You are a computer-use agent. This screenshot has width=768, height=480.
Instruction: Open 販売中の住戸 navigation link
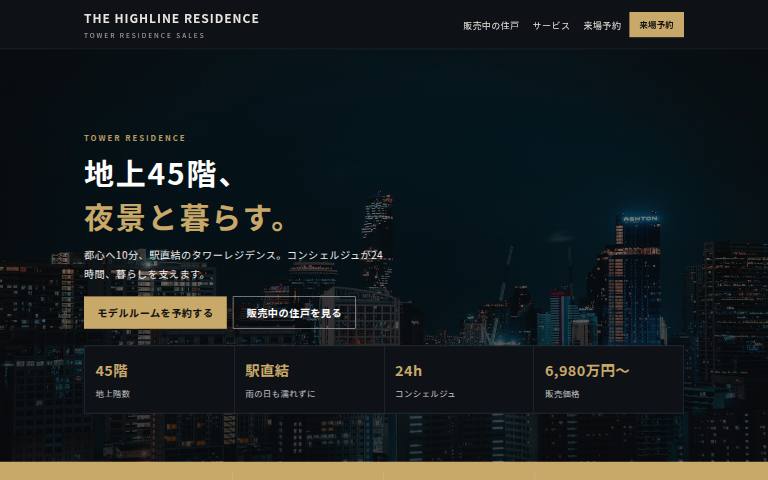pos(491,25)
